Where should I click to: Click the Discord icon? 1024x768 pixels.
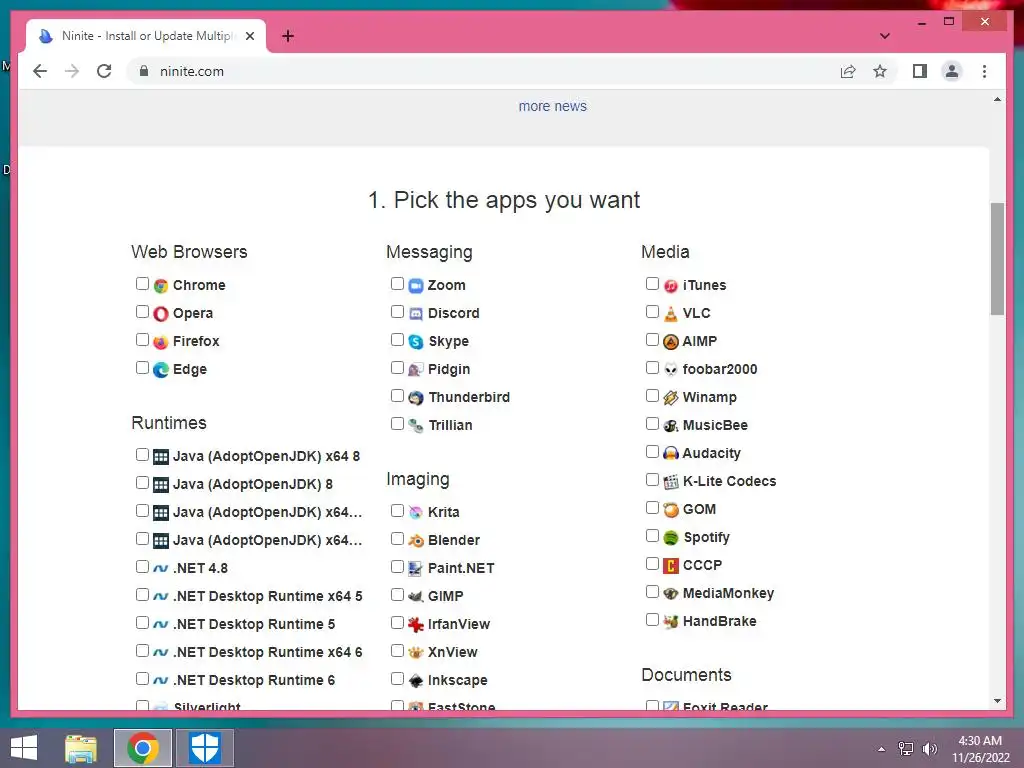point(416,313)
